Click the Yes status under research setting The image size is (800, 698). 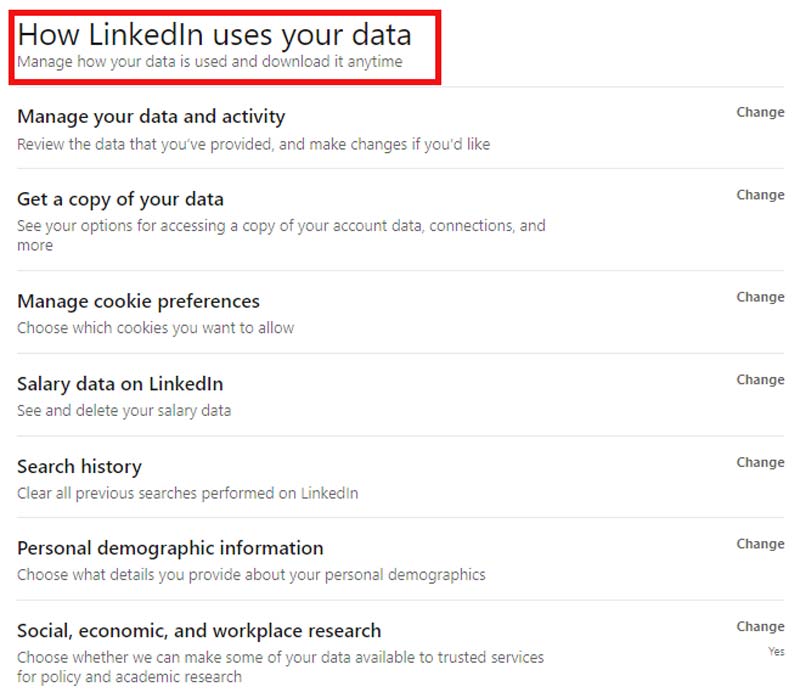pyautogui.click(x=775, y=650)
